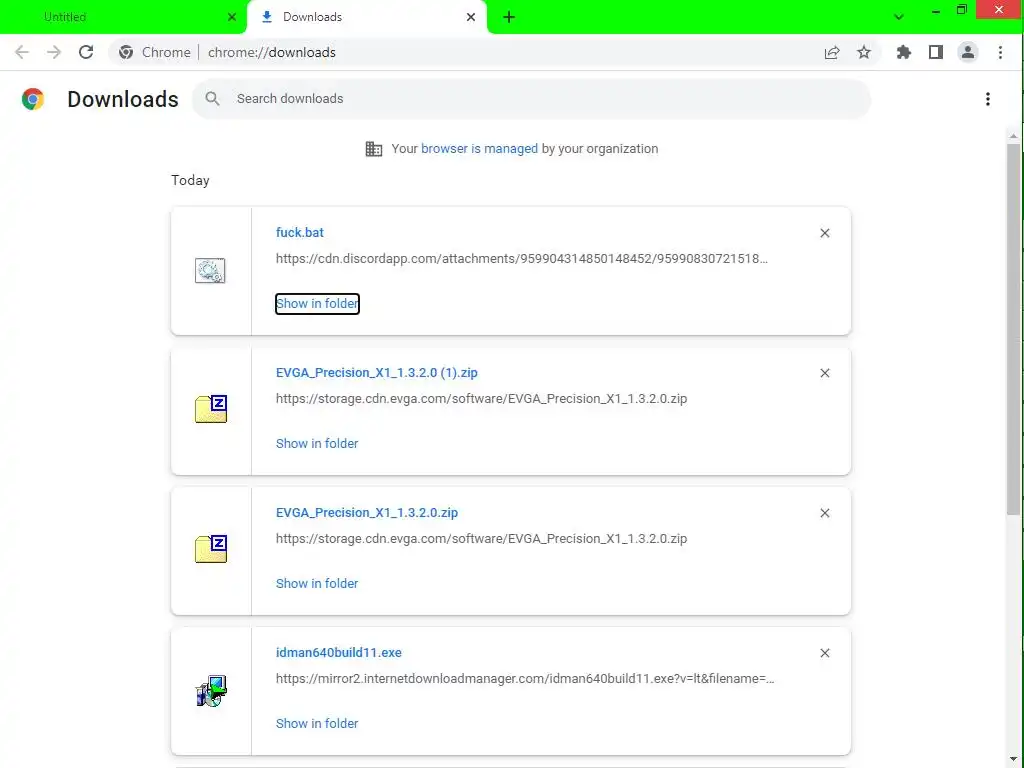Click the page's vertical scrollbar thumb

coord(1013,330)
